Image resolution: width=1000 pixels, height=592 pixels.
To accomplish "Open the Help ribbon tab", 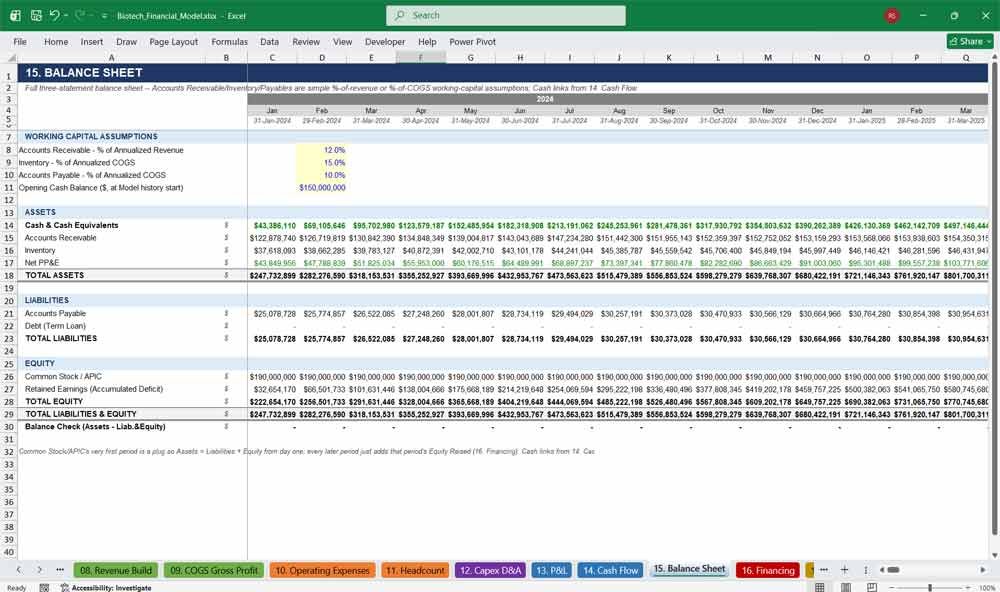I will pyautogui.click(x=427, y=41).
